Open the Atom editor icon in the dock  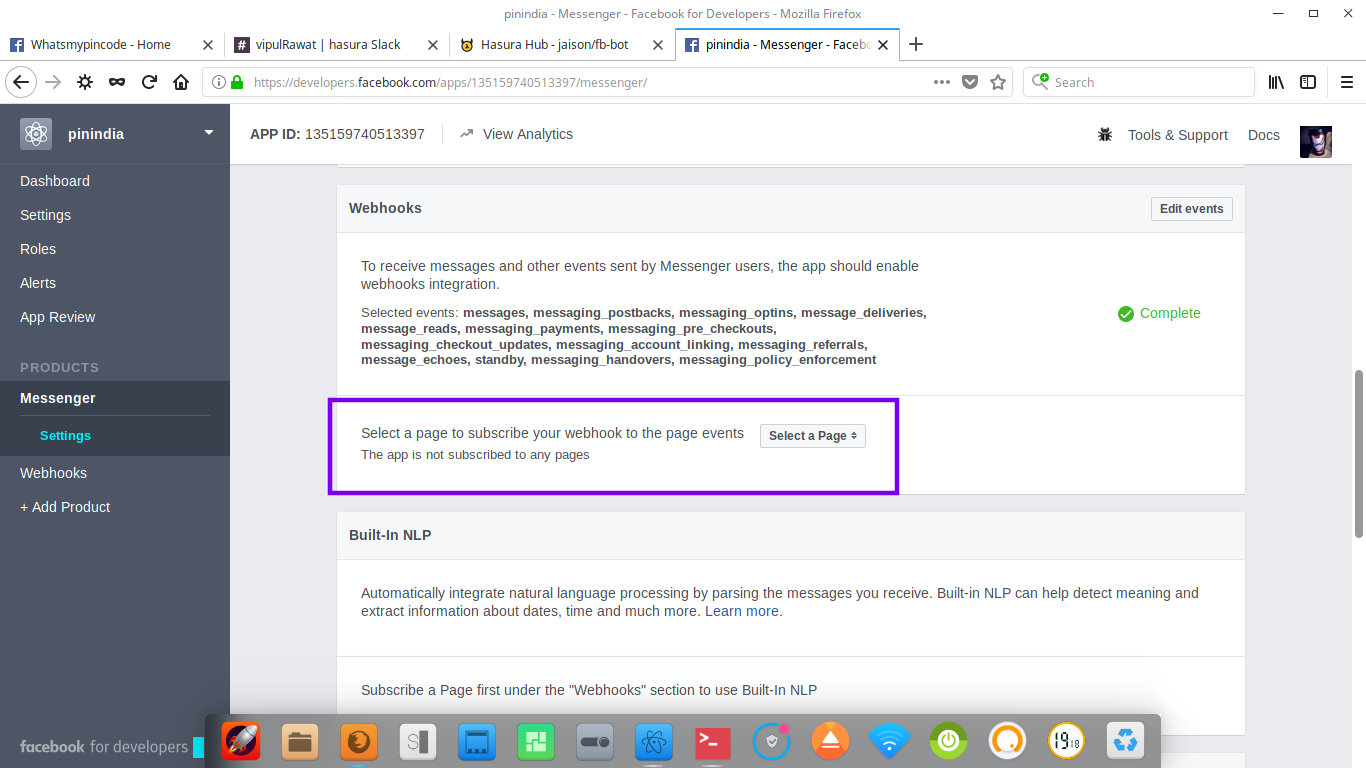coord(654,742)
